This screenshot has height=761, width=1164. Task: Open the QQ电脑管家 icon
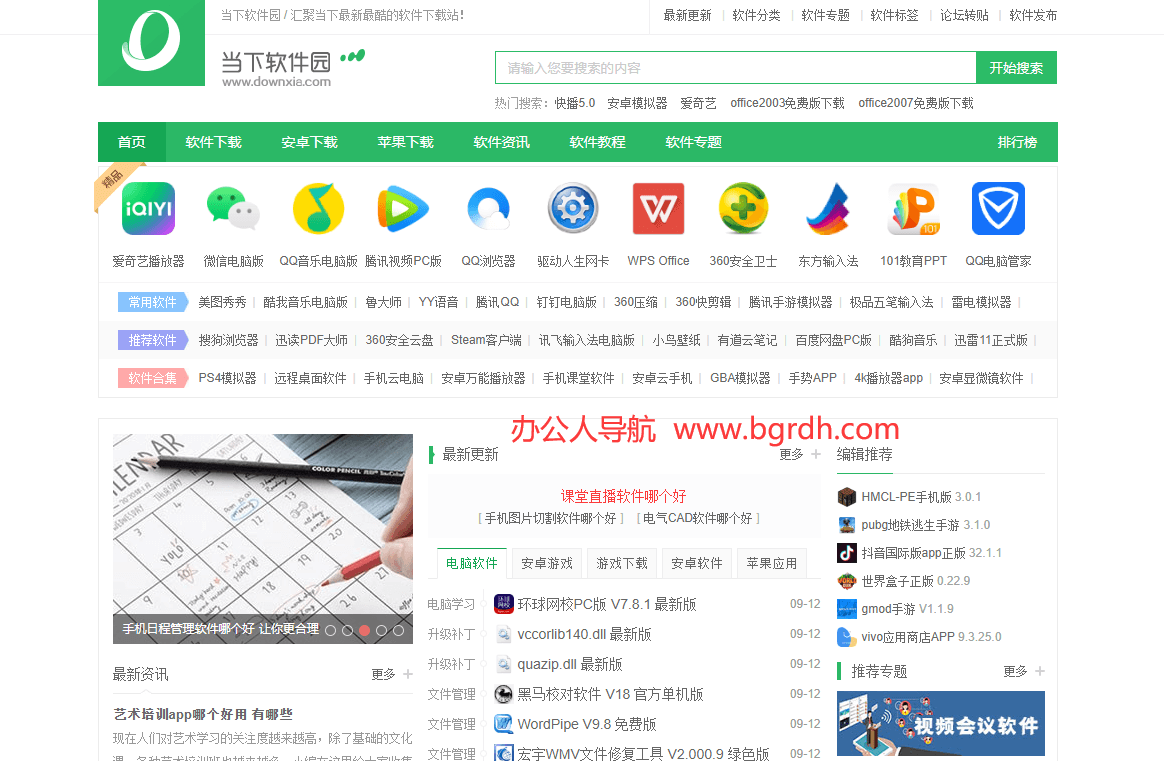pyautogui.click(x=998, y=208)
